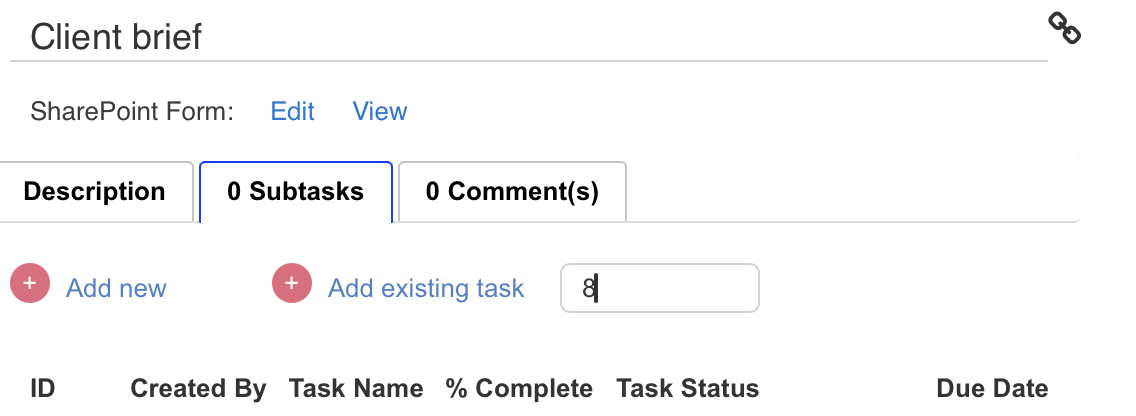1136x416 pixels.
Task: Sort by the Created By column header
Action: point(198,388)
